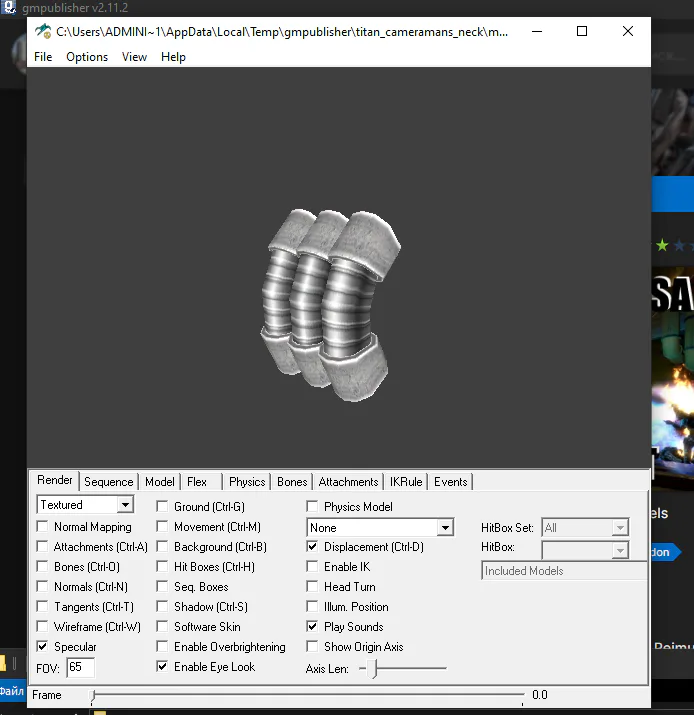Select the Render tab
The height and width of the screenshot is (715, 694).
55,480
